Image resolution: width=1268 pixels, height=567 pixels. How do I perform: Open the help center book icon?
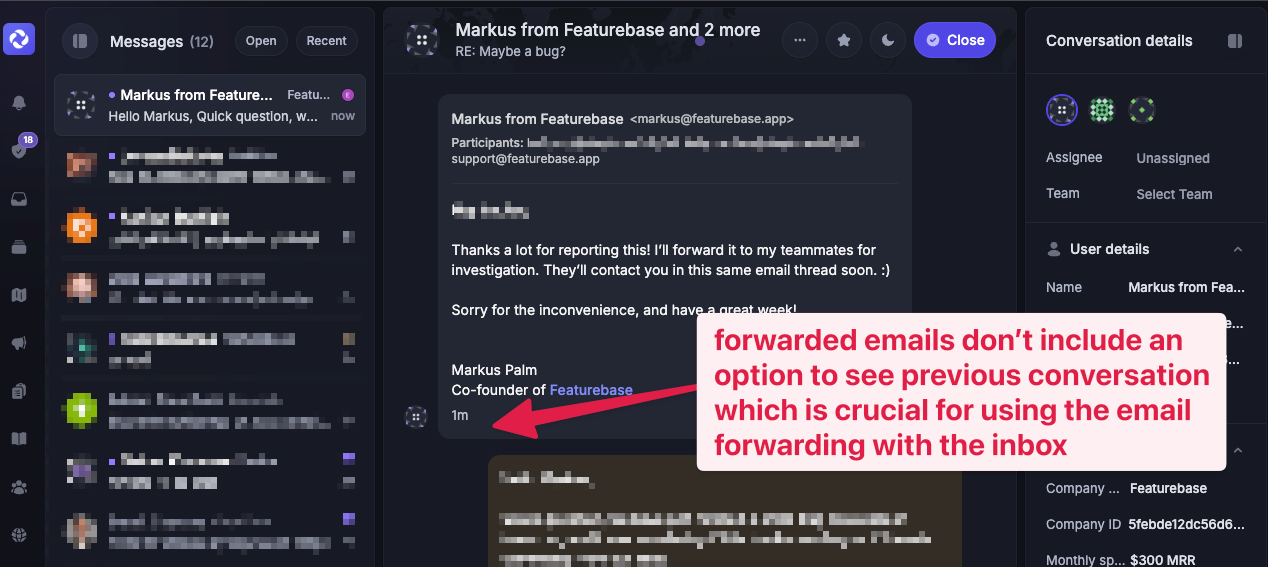click(19, 439)
